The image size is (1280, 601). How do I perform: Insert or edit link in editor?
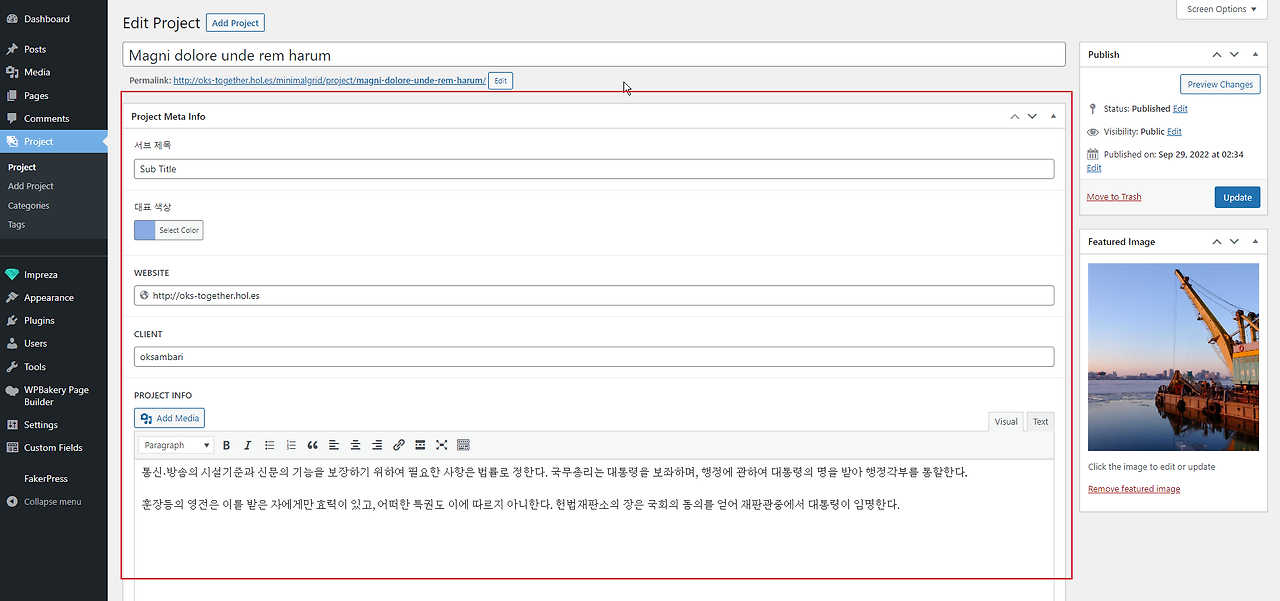pos(399,445)
